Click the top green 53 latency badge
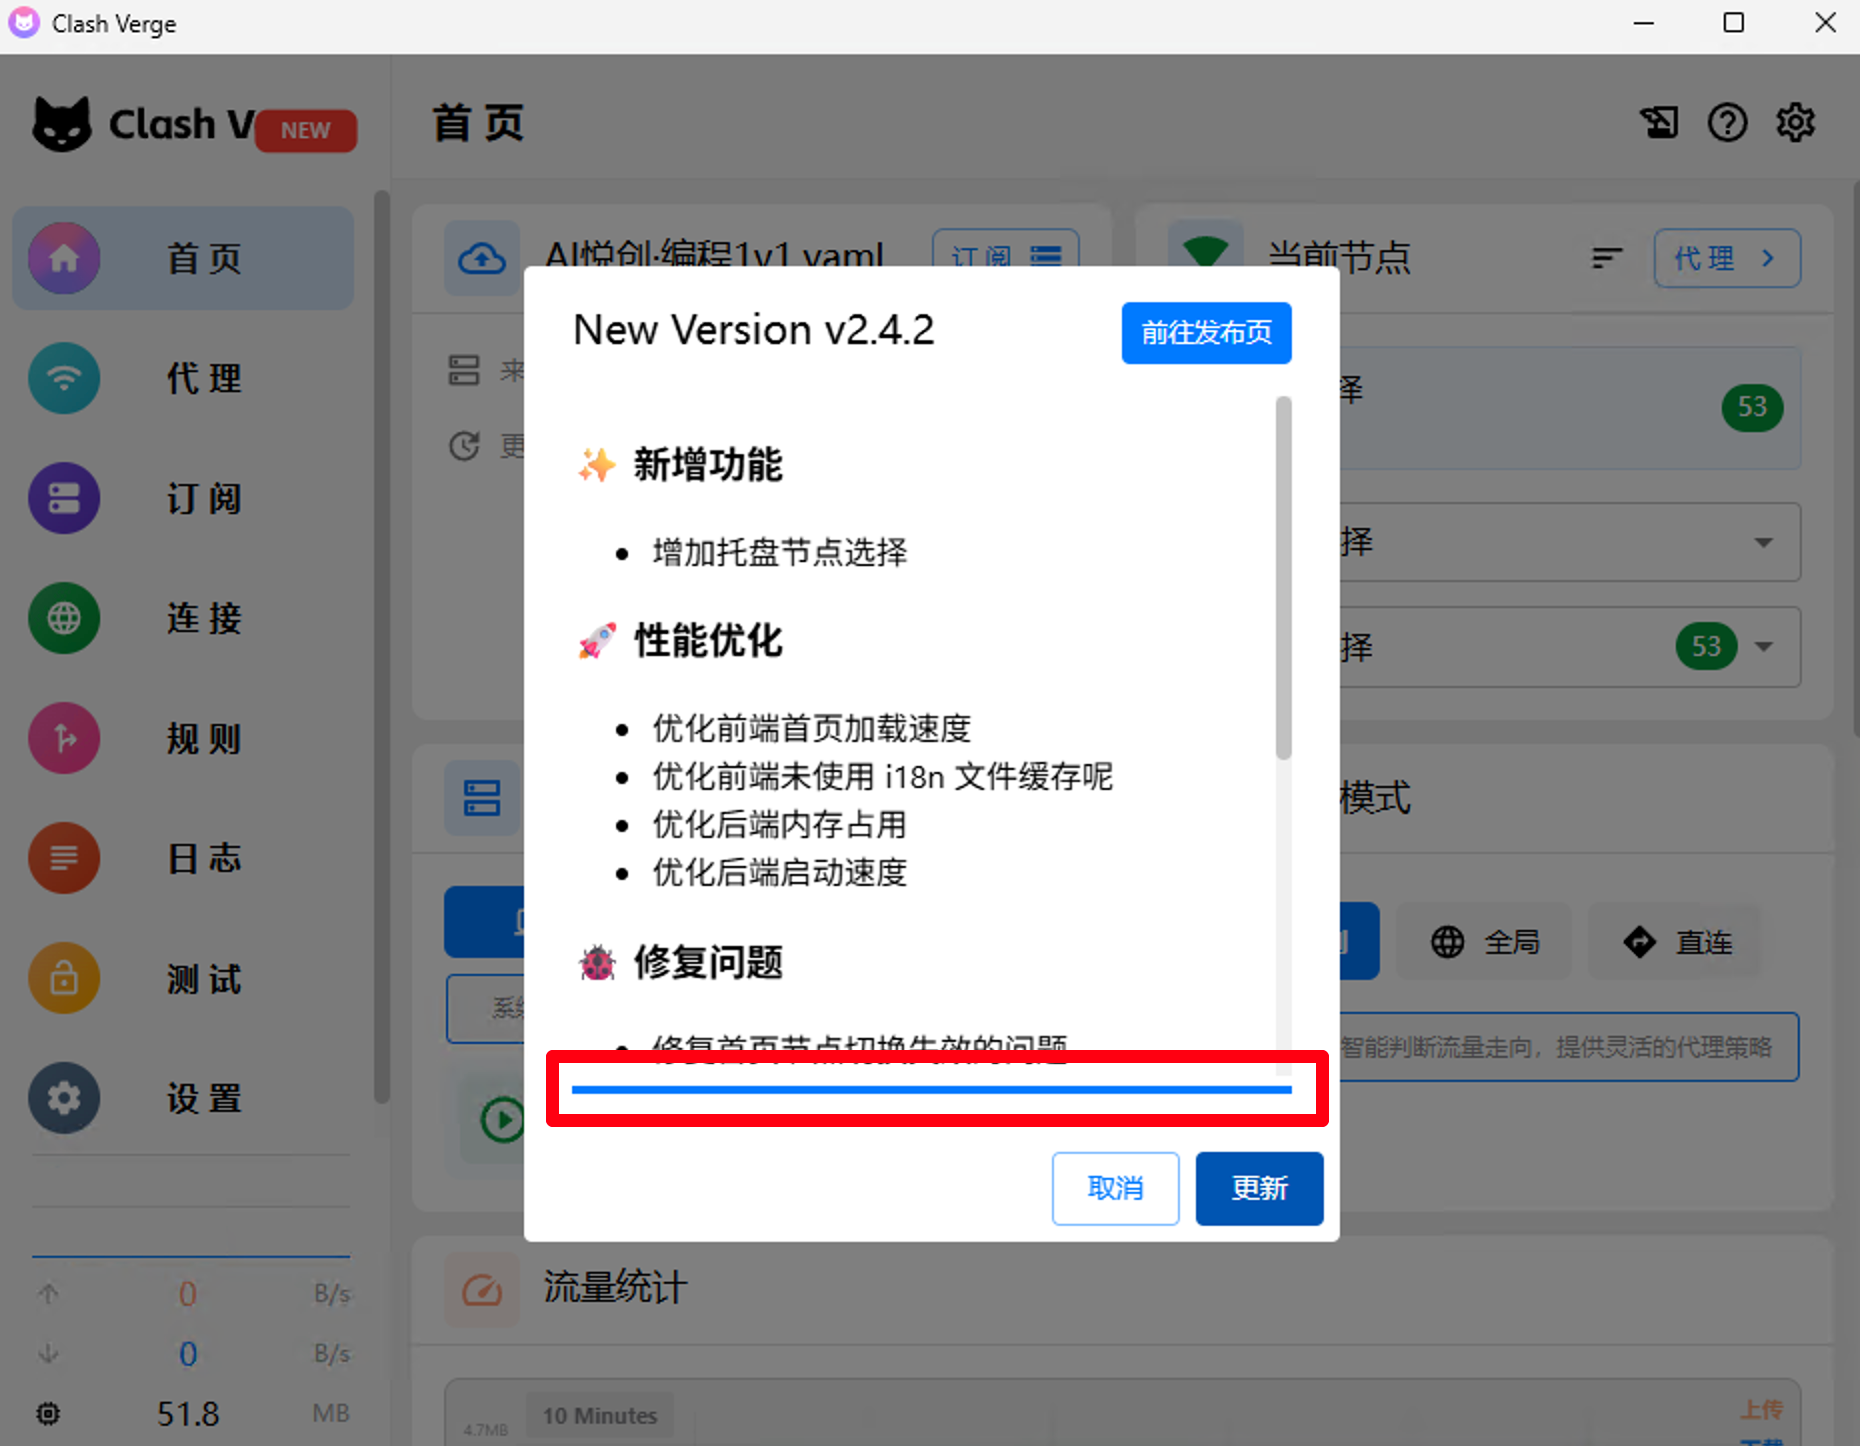 click(x=1752, y=407)
